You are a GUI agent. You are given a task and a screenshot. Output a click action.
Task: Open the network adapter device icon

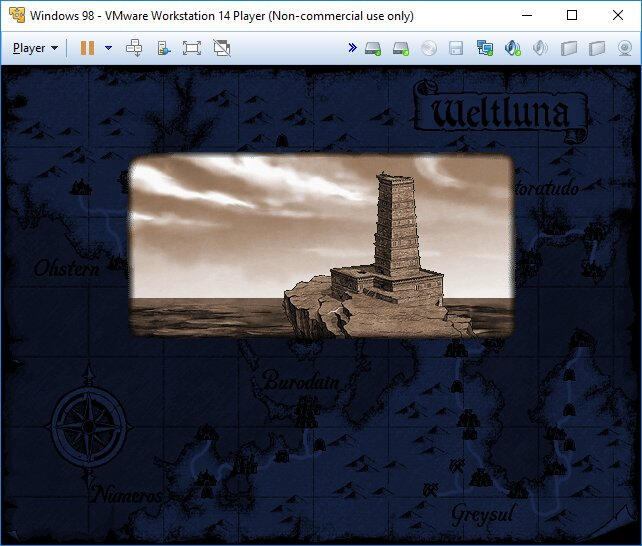coord(485,48)
